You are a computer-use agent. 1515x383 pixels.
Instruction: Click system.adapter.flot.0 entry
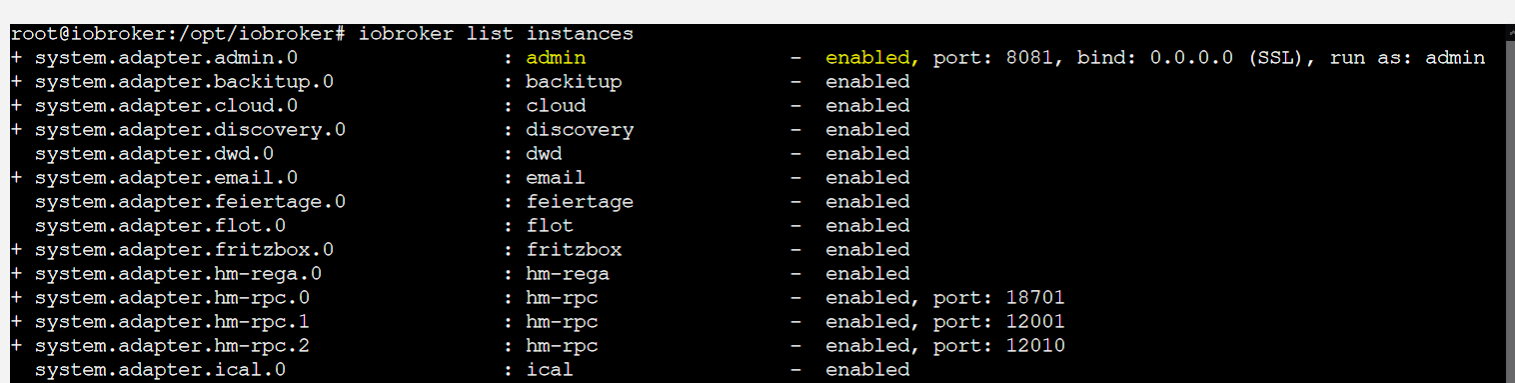click(x=160, y=226)
